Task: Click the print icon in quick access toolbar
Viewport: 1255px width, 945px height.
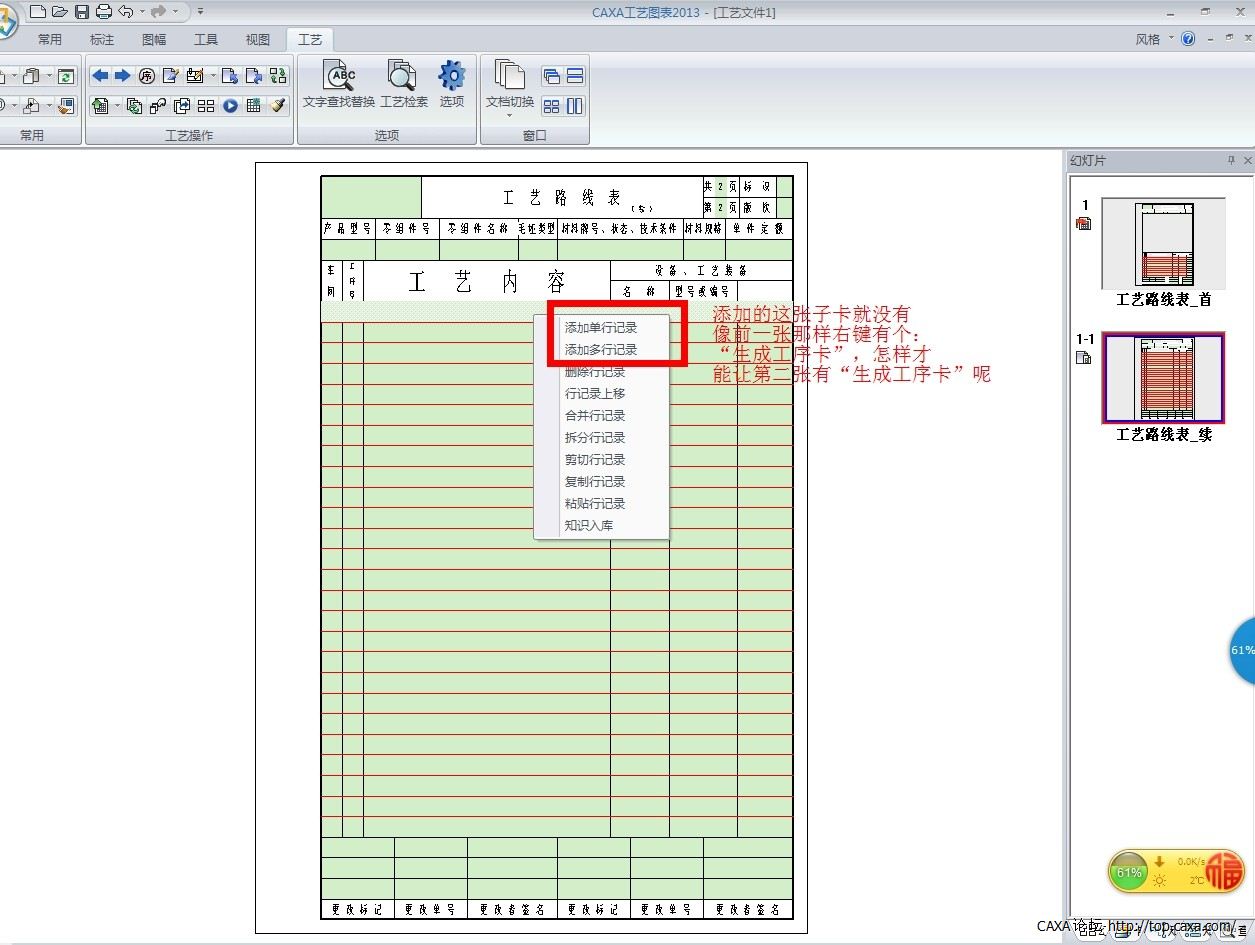Action: point(104,12)
